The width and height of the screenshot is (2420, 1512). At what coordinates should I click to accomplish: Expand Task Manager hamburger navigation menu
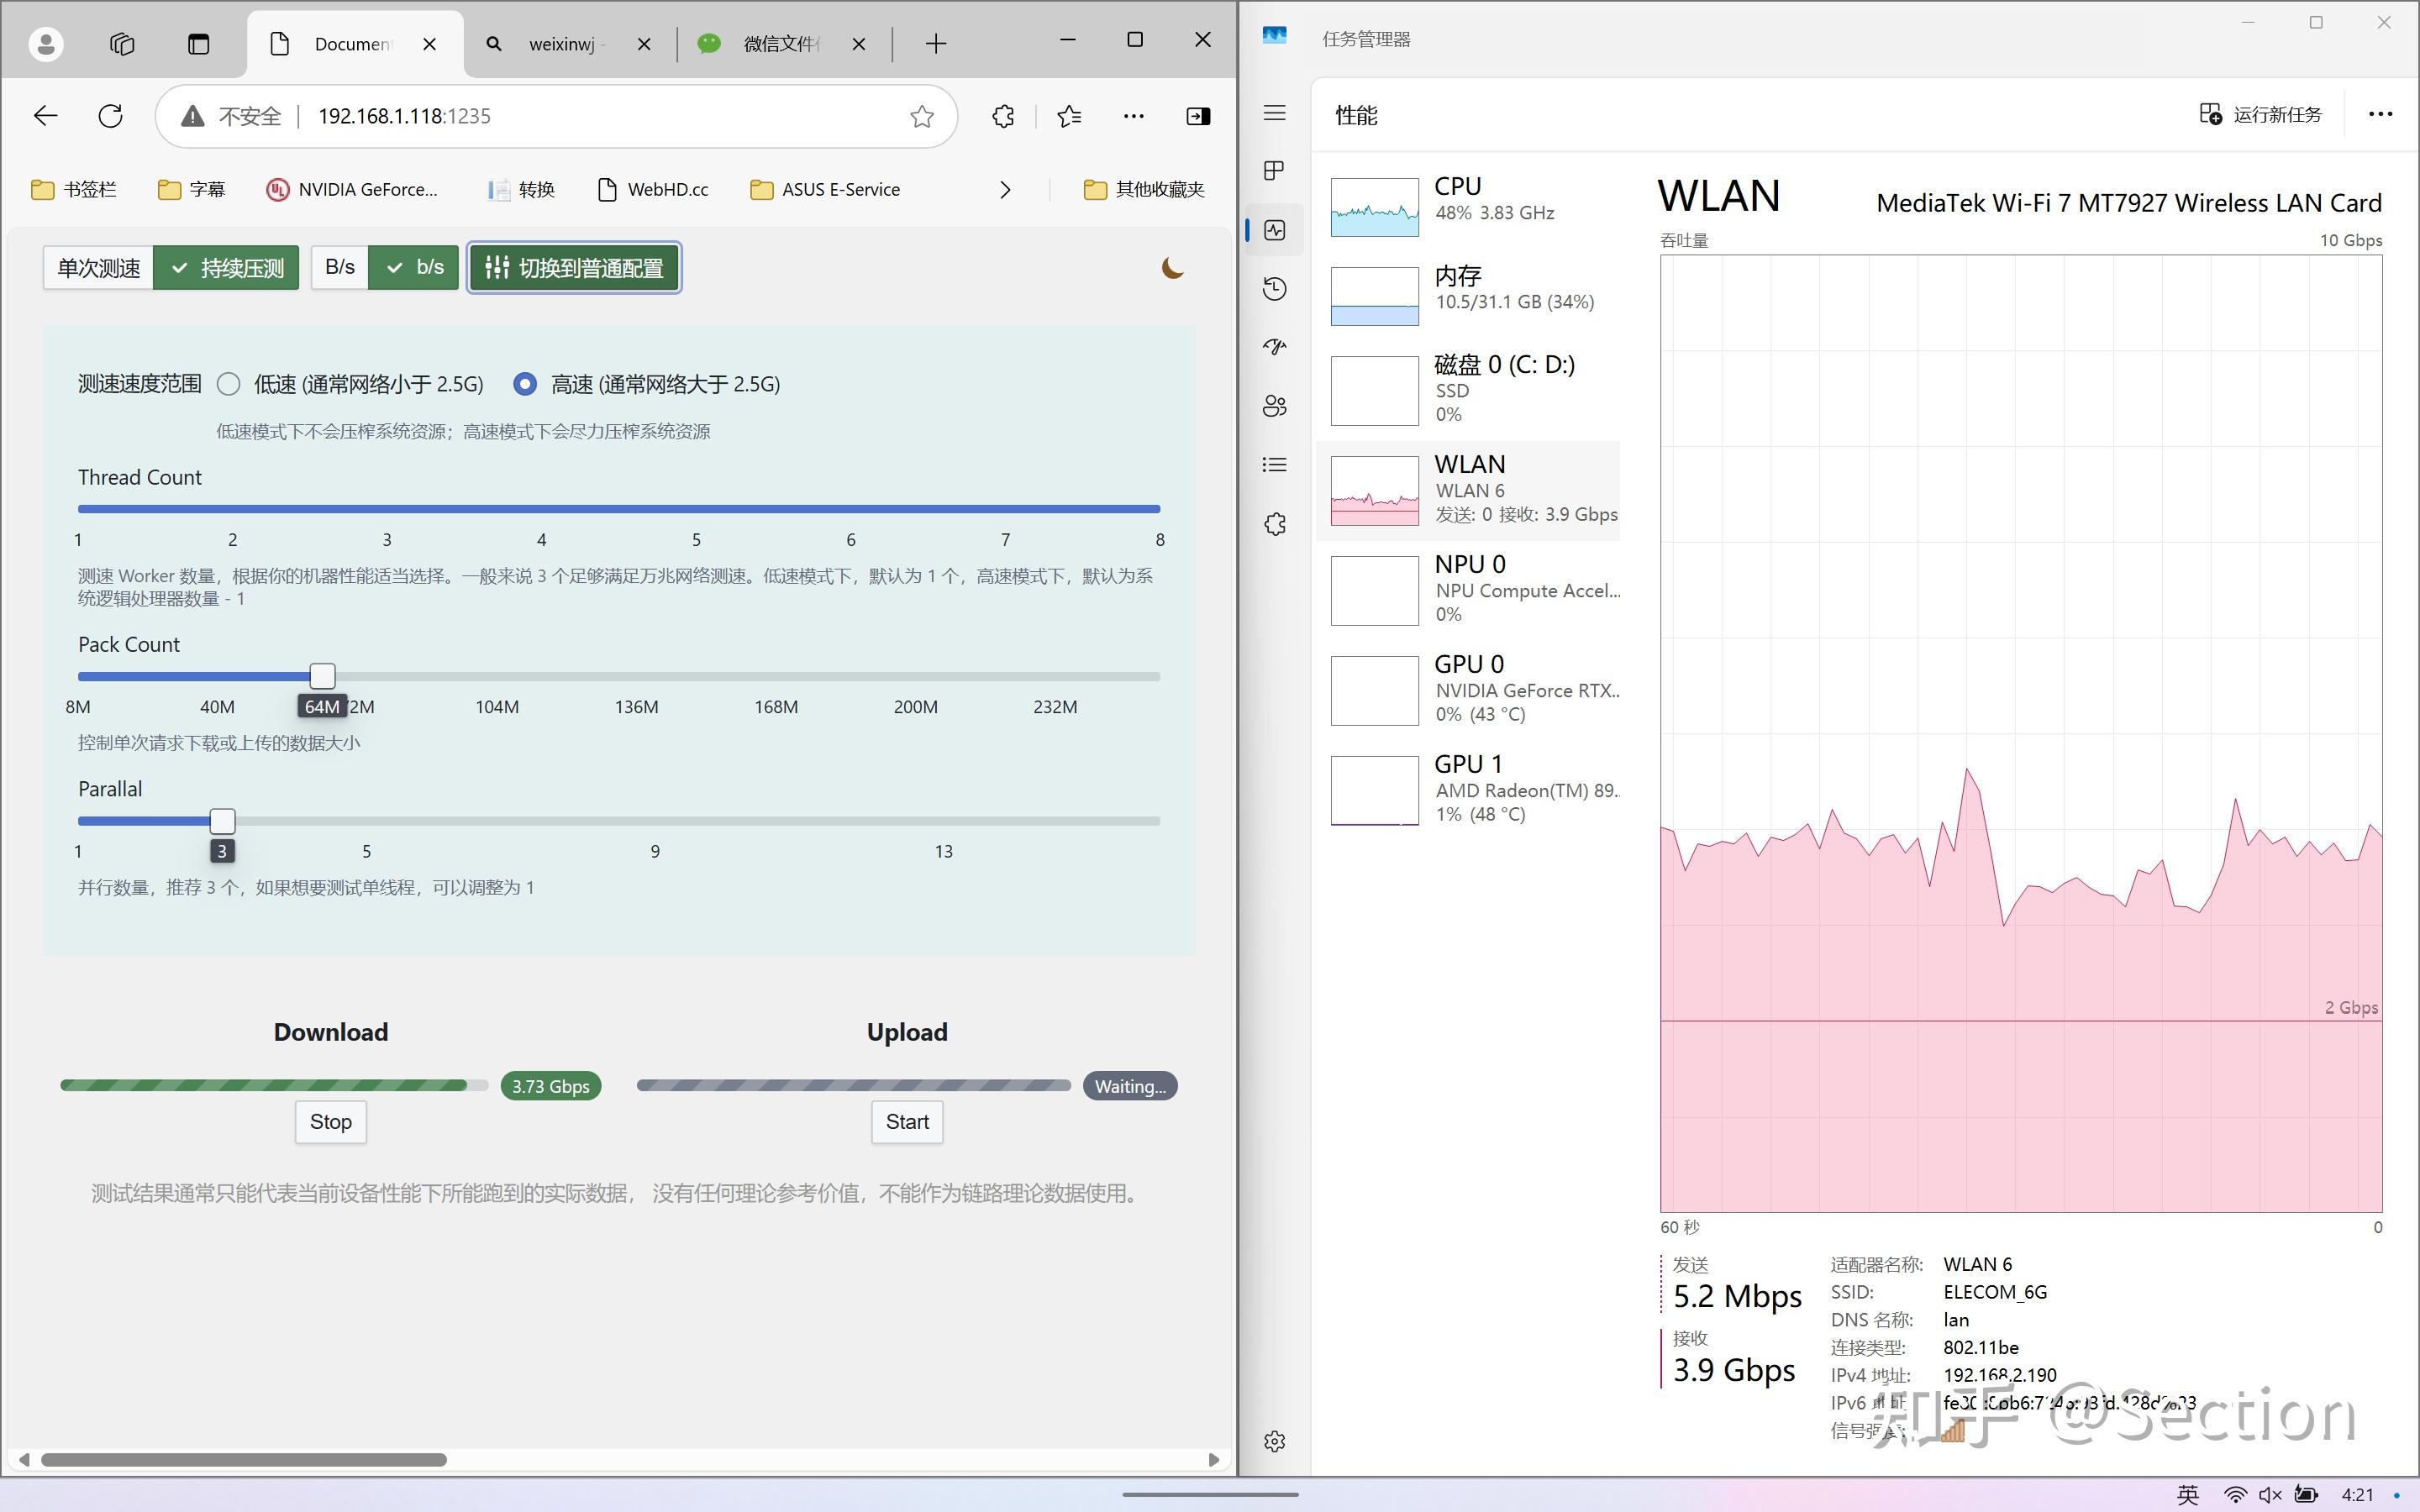click(x=1274, y=113)
